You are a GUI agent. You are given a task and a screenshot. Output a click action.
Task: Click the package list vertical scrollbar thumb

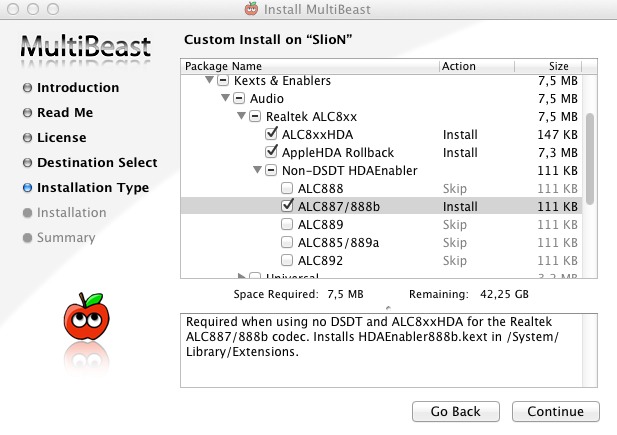click(x=589, y=159)
